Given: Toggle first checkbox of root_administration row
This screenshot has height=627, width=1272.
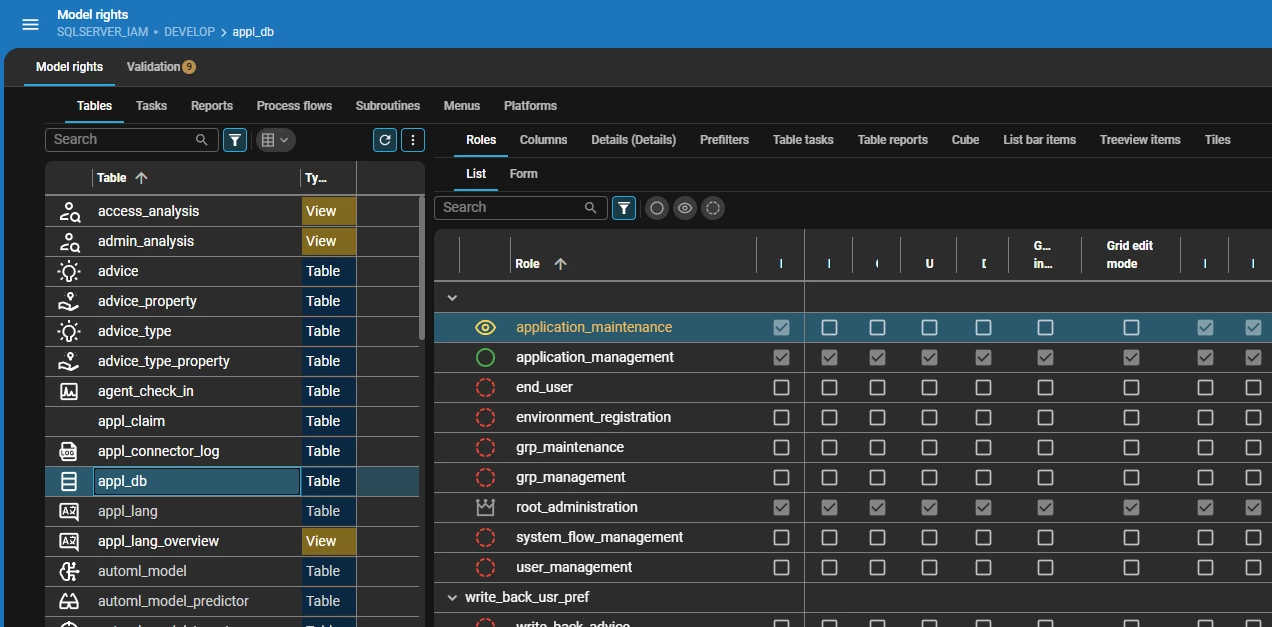Looking at the screenshot, I should tap(781, 507).
